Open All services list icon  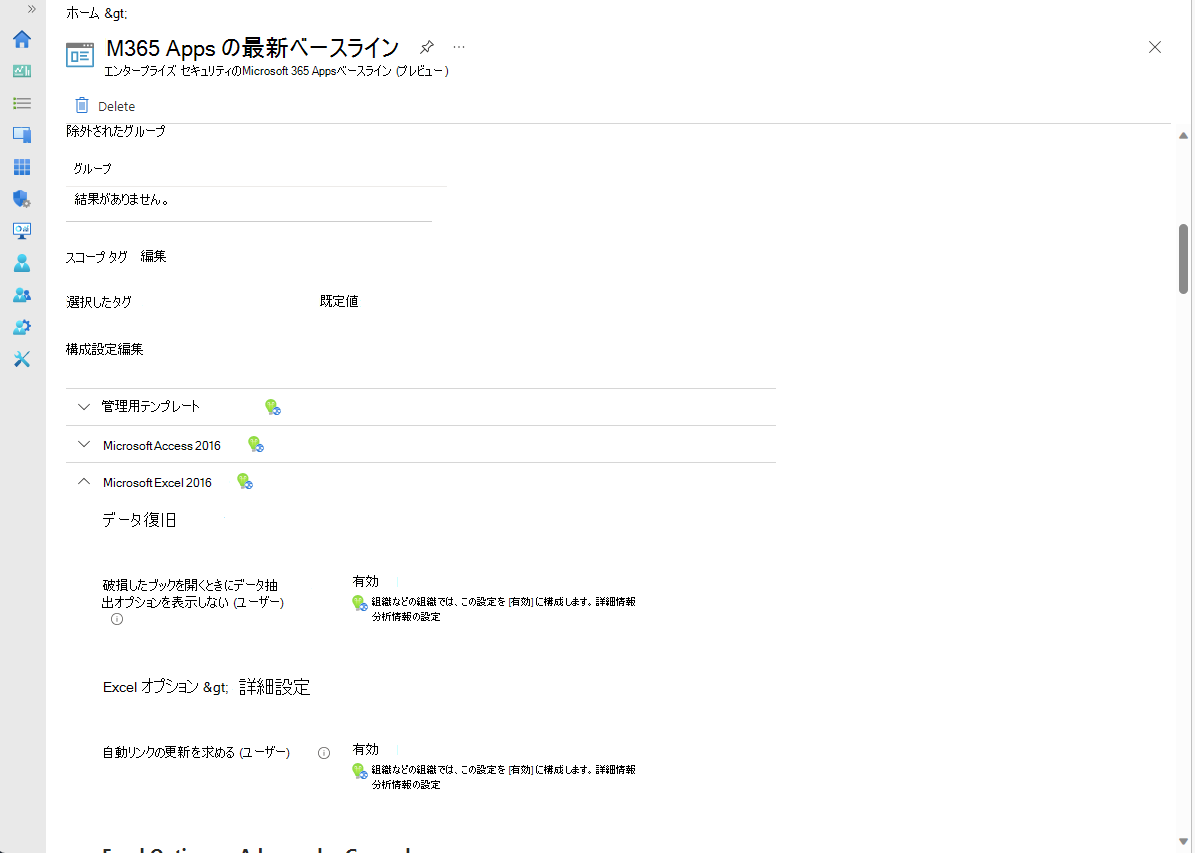22,103
